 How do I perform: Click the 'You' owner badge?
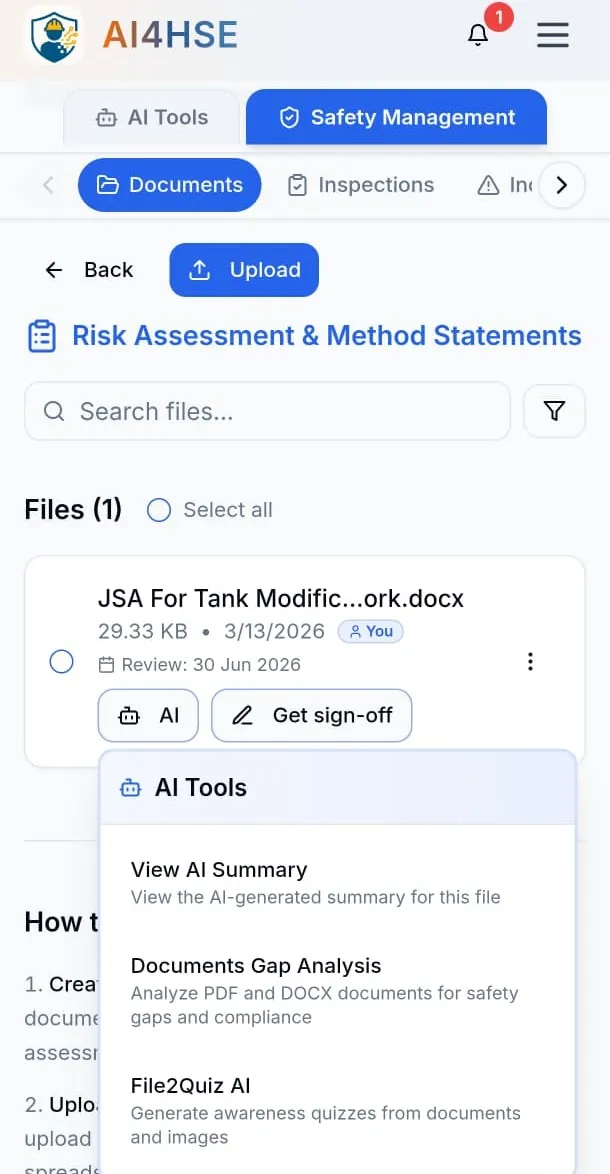[370, 631]
